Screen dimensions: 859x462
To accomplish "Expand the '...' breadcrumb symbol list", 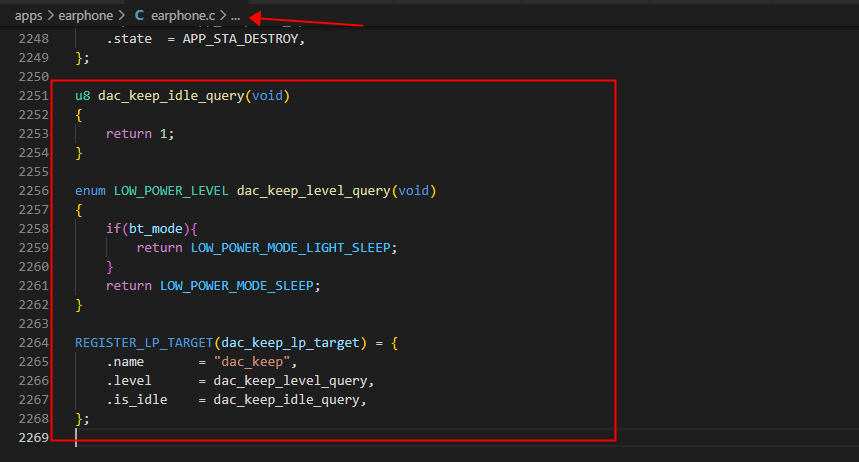I will (236, 16).
